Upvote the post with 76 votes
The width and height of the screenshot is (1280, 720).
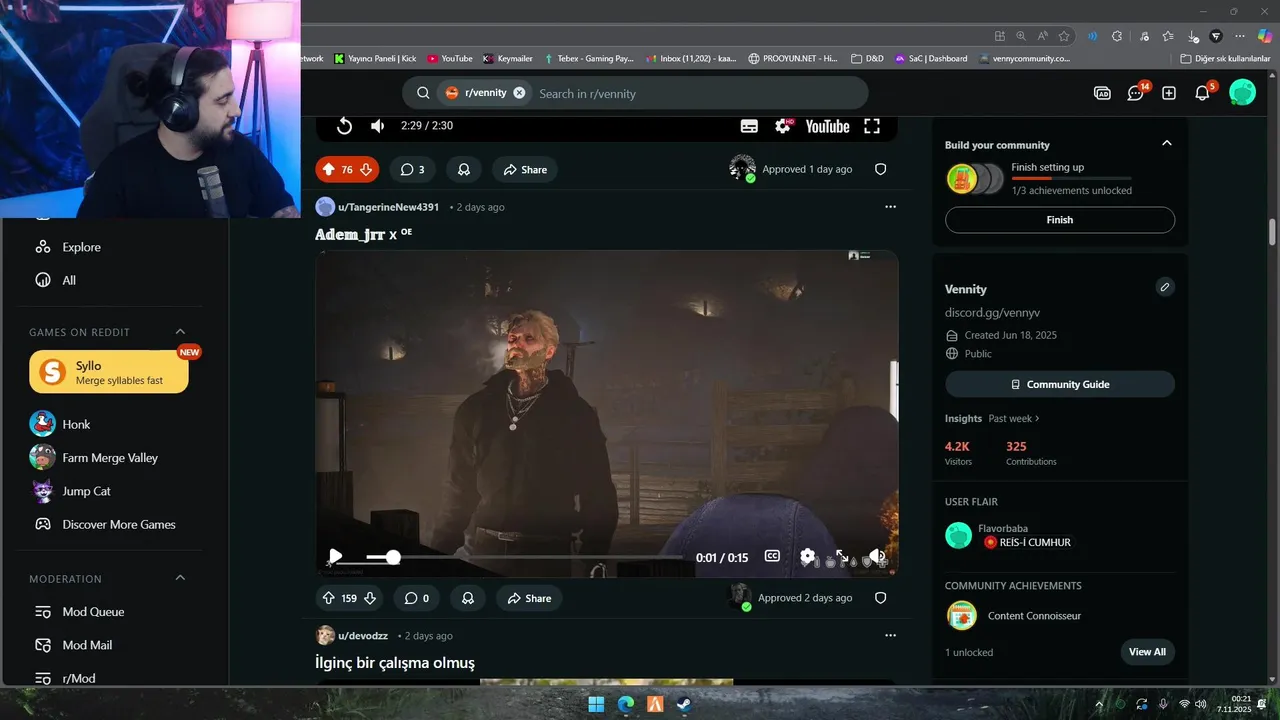point(327,170)
